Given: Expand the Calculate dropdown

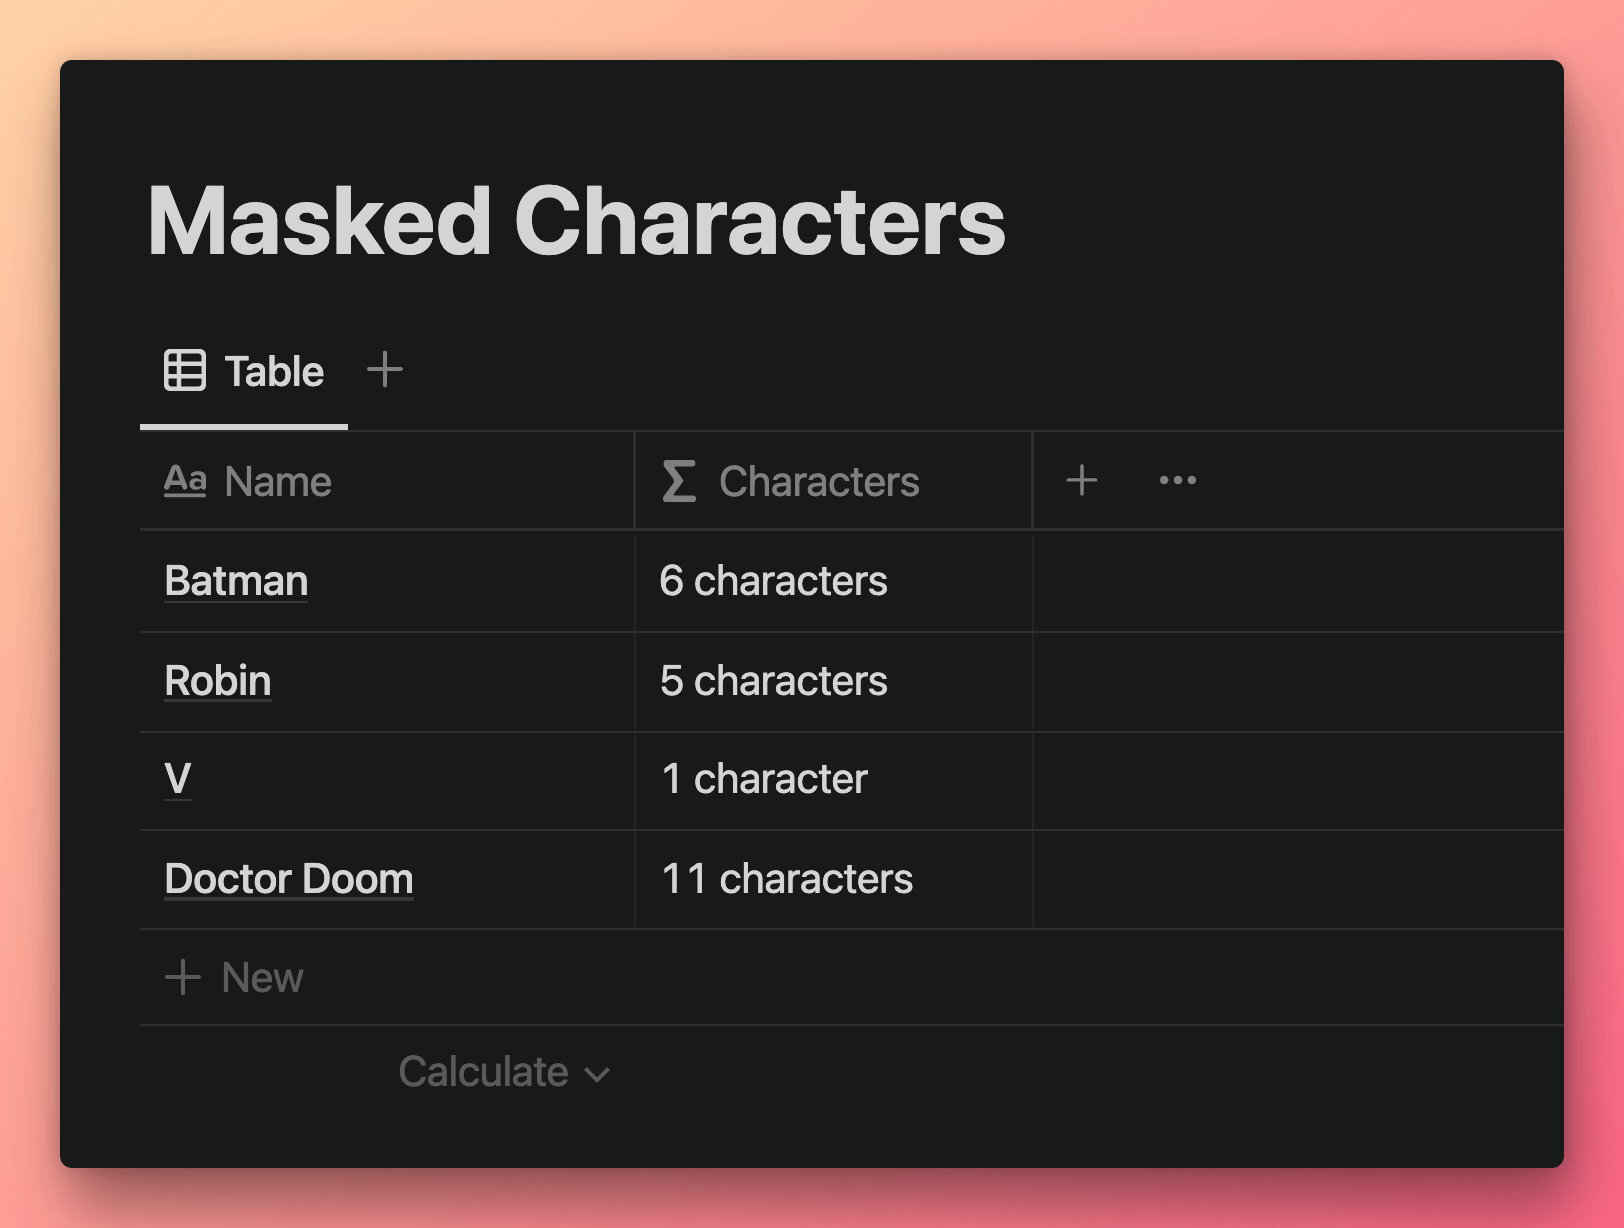Looking at the screenshot, I should click(504, 1072).
